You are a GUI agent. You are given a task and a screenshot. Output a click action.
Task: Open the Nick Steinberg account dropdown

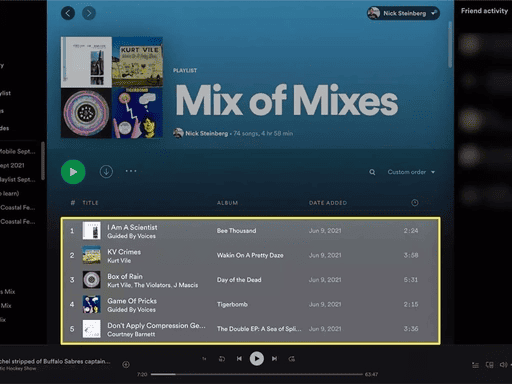pos(403,13)
